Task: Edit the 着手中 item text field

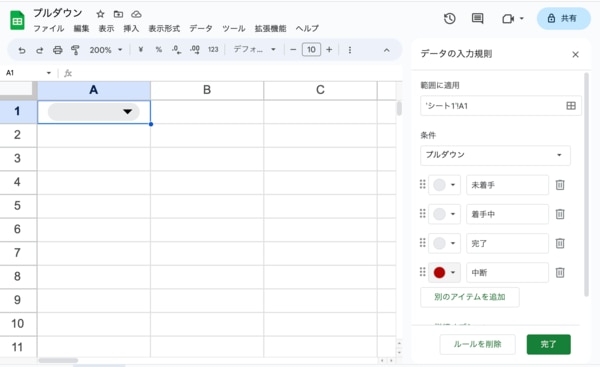Action: click(507, 214)
